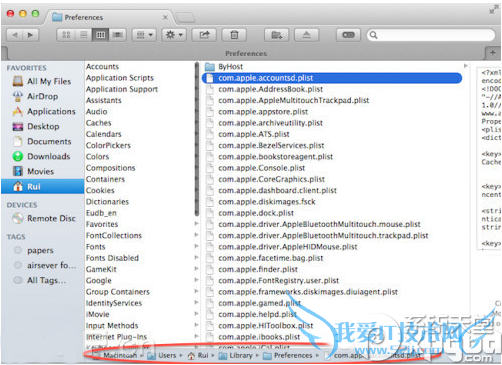Switch to column view
The image size is (502, 365).
[x=101, y=35]
